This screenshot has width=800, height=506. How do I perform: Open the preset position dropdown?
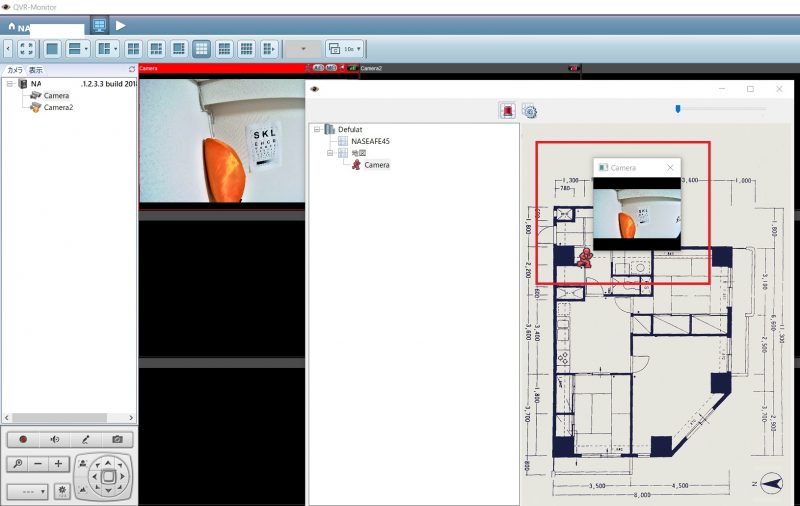click(x=28, y=492)
